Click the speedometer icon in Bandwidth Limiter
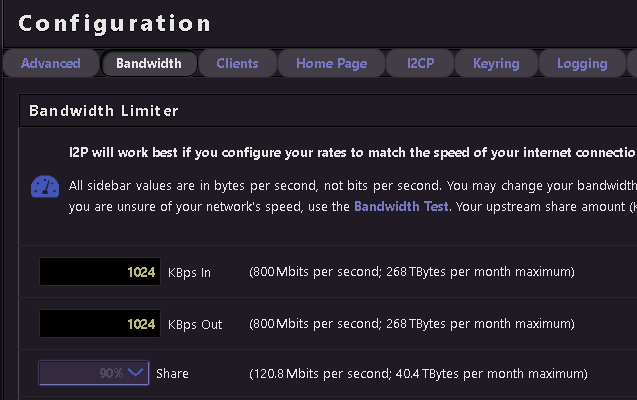This screenshot has height=400, width=637. click(45, 187)
